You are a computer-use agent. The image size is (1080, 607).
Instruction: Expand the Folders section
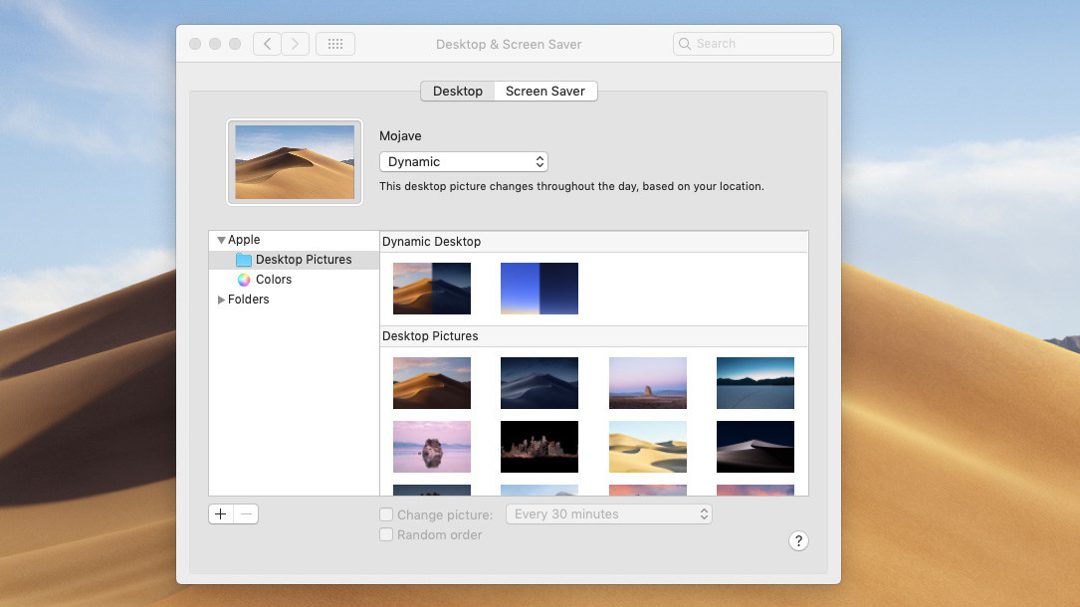click(x=221, y=299)
